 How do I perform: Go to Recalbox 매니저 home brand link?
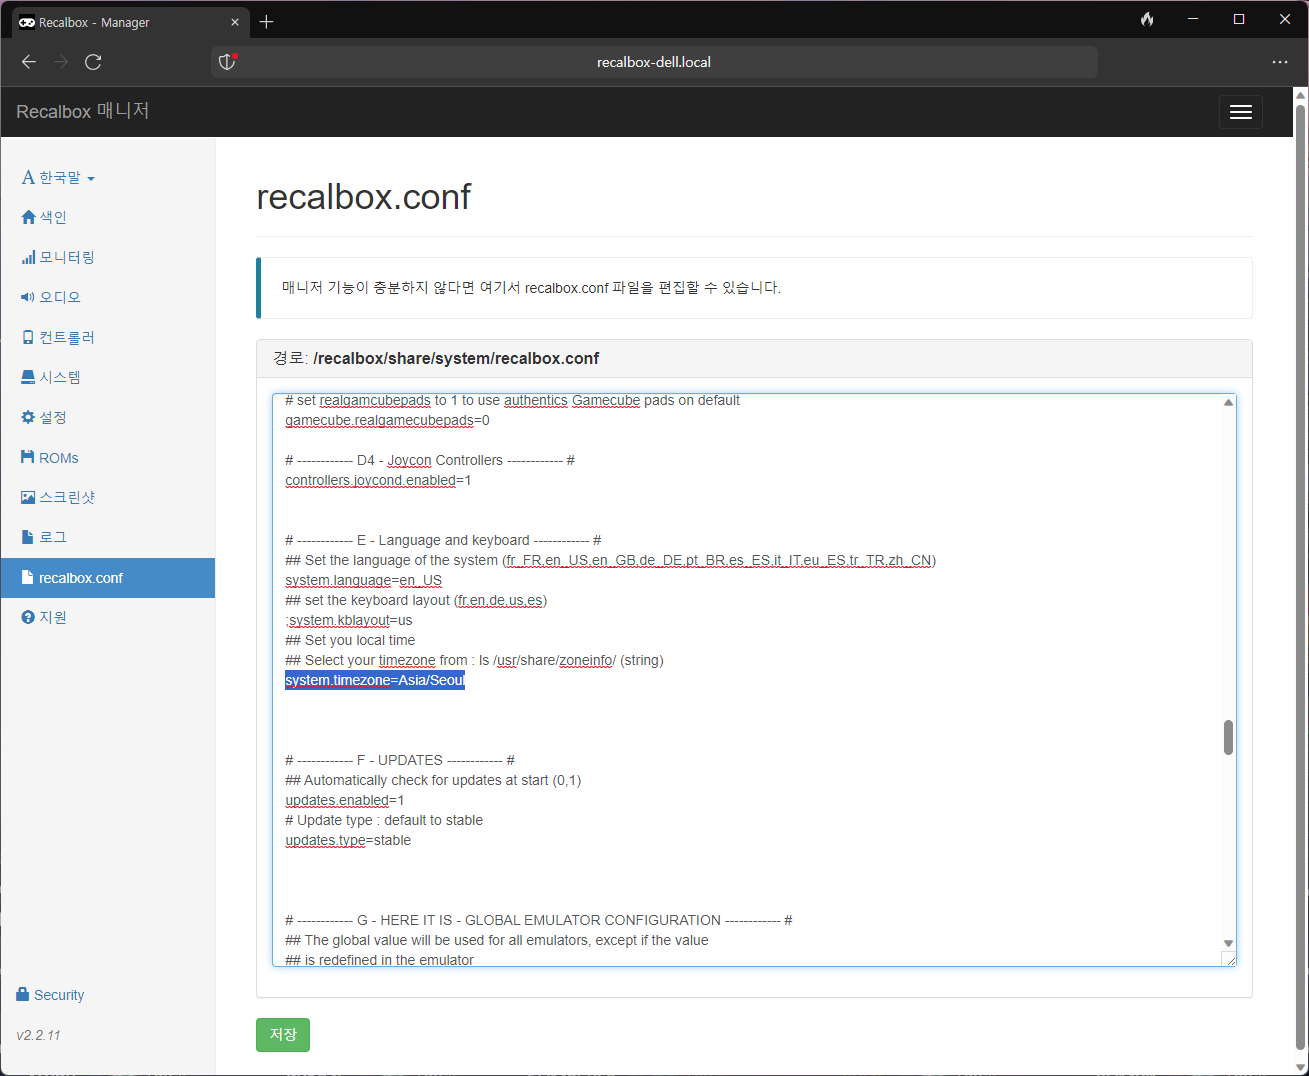pos(83,111)
